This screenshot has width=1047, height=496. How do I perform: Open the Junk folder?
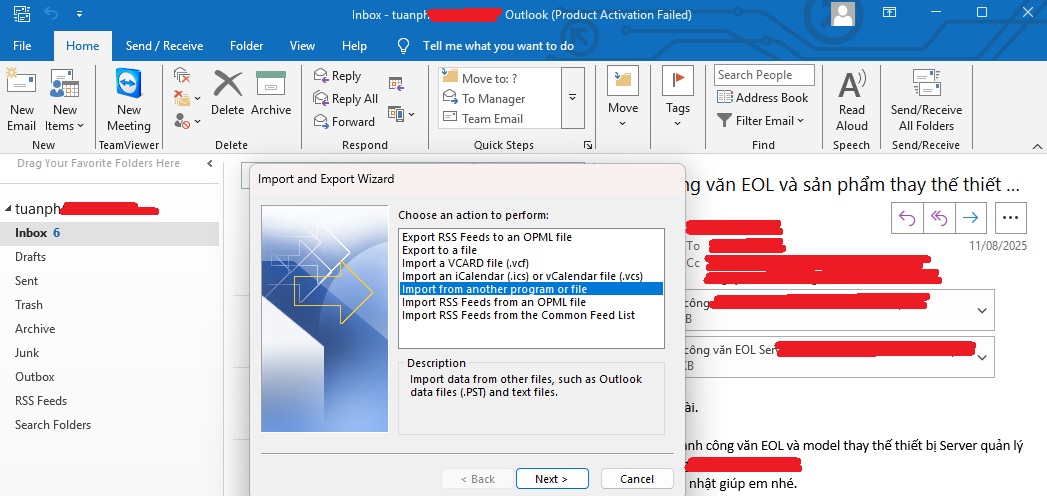pyautogui.click(x=27, y=353)
